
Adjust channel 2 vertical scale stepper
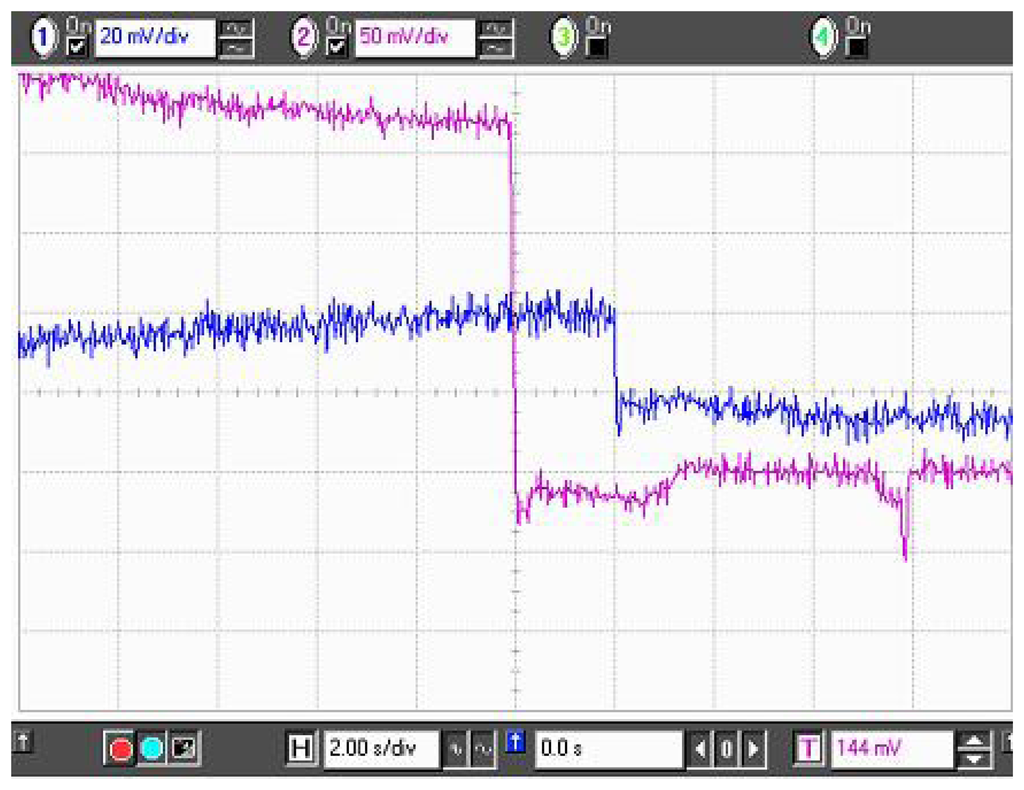pyautogui.click(x=494, y=40)
